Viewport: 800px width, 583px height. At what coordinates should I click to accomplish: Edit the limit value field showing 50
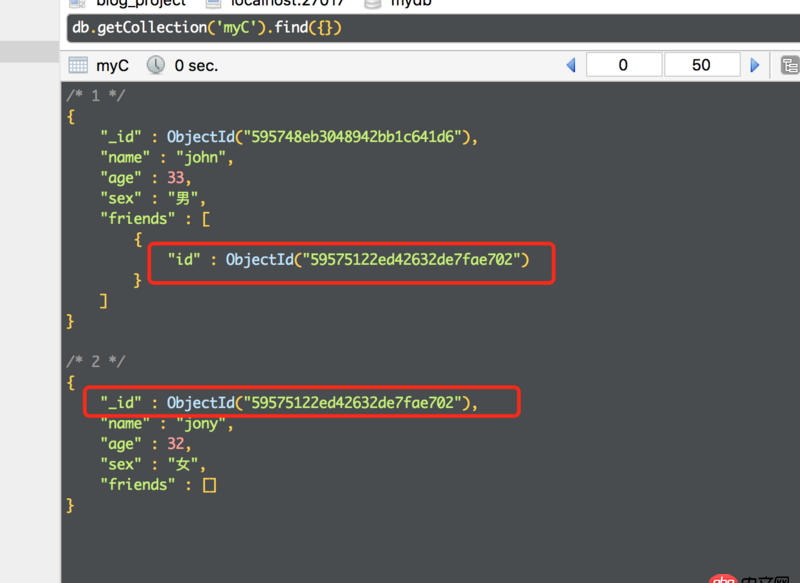click(x=702, y=65)
